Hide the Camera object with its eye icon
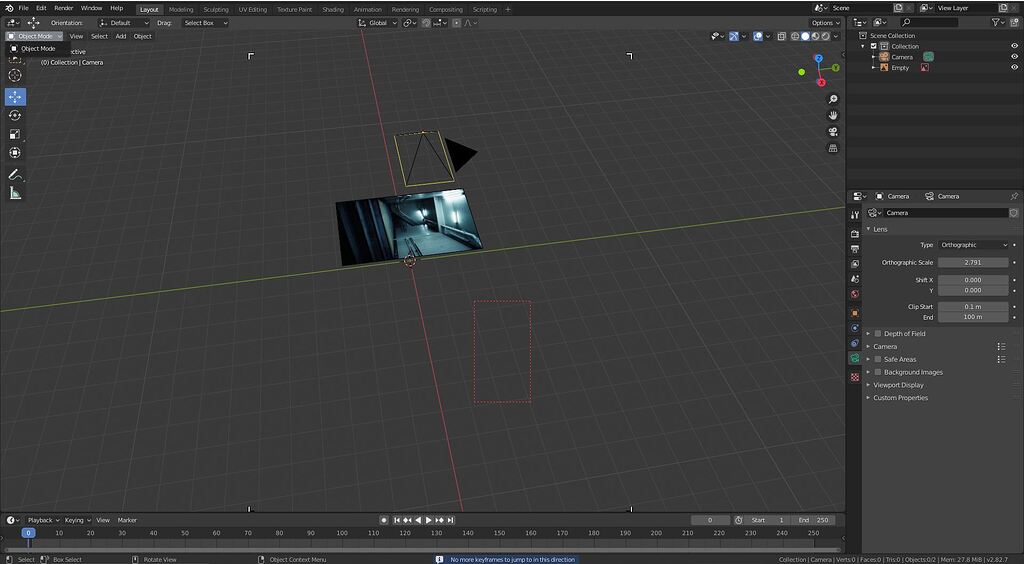 [1014, 57]
